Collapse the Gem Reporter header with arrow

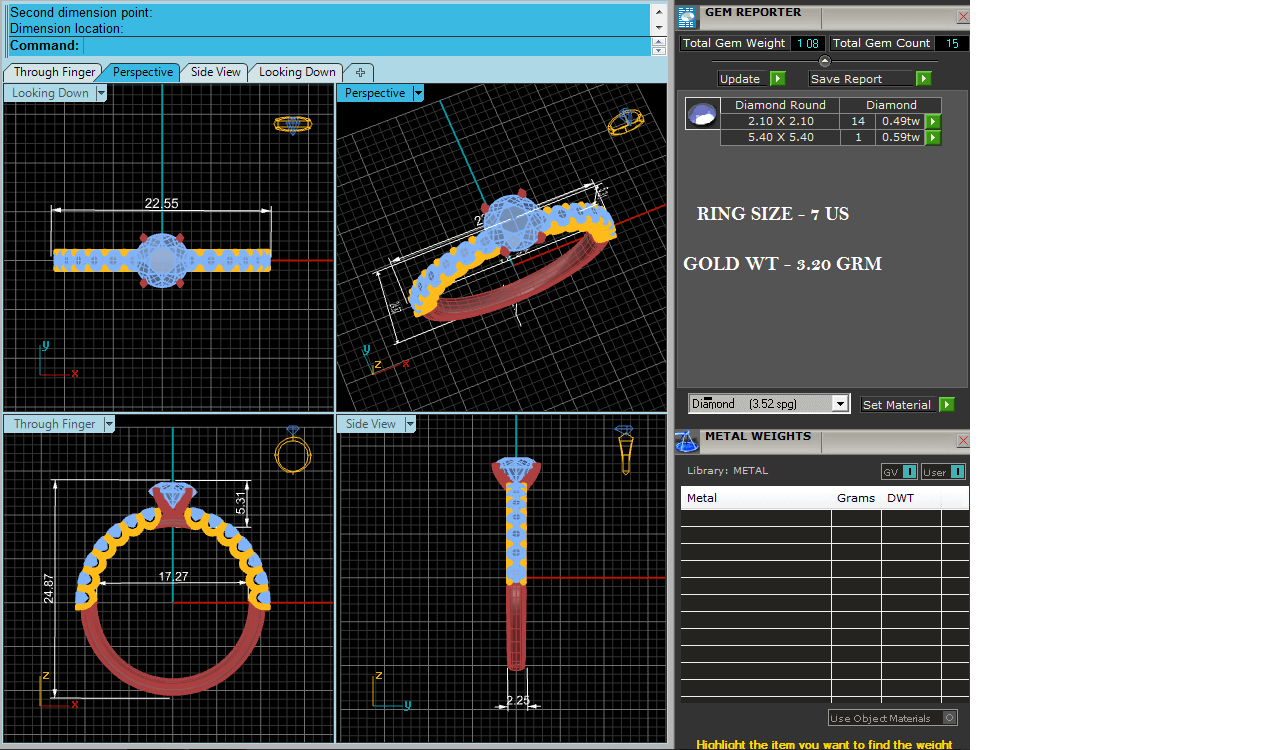[824, 61]
